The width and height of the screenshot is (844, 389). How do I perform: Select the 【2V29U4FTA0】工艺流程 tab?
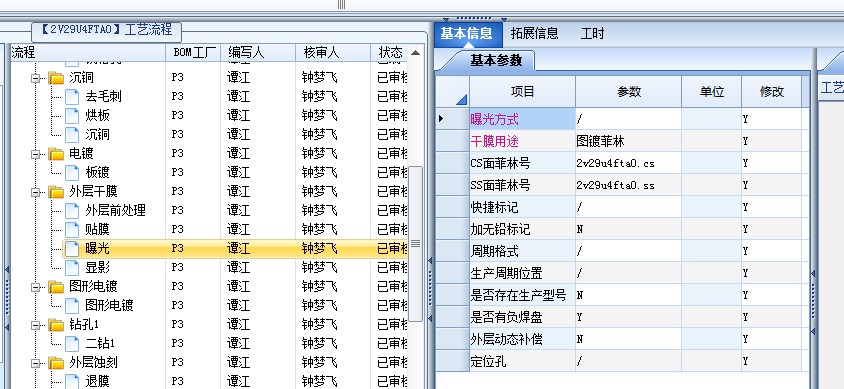107,30
